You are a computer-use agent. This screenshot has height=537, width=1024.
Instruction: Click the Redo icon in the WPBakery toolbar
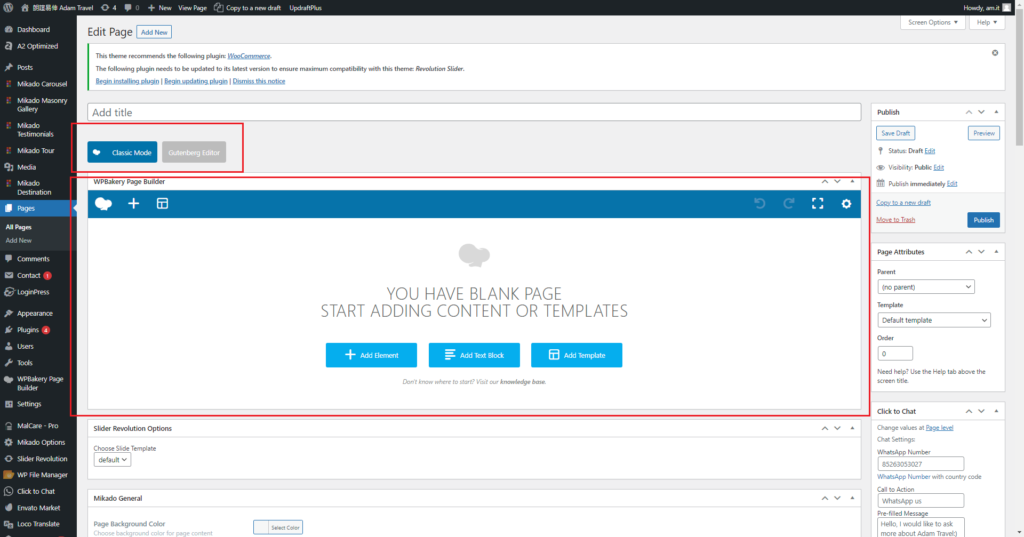pyautogui.click(x=789, y=204)
